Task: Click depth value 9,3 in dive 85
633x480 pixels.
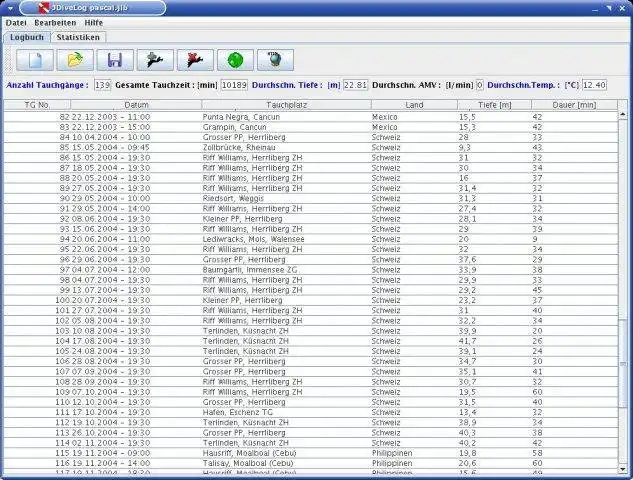Action: coord(465,147)
